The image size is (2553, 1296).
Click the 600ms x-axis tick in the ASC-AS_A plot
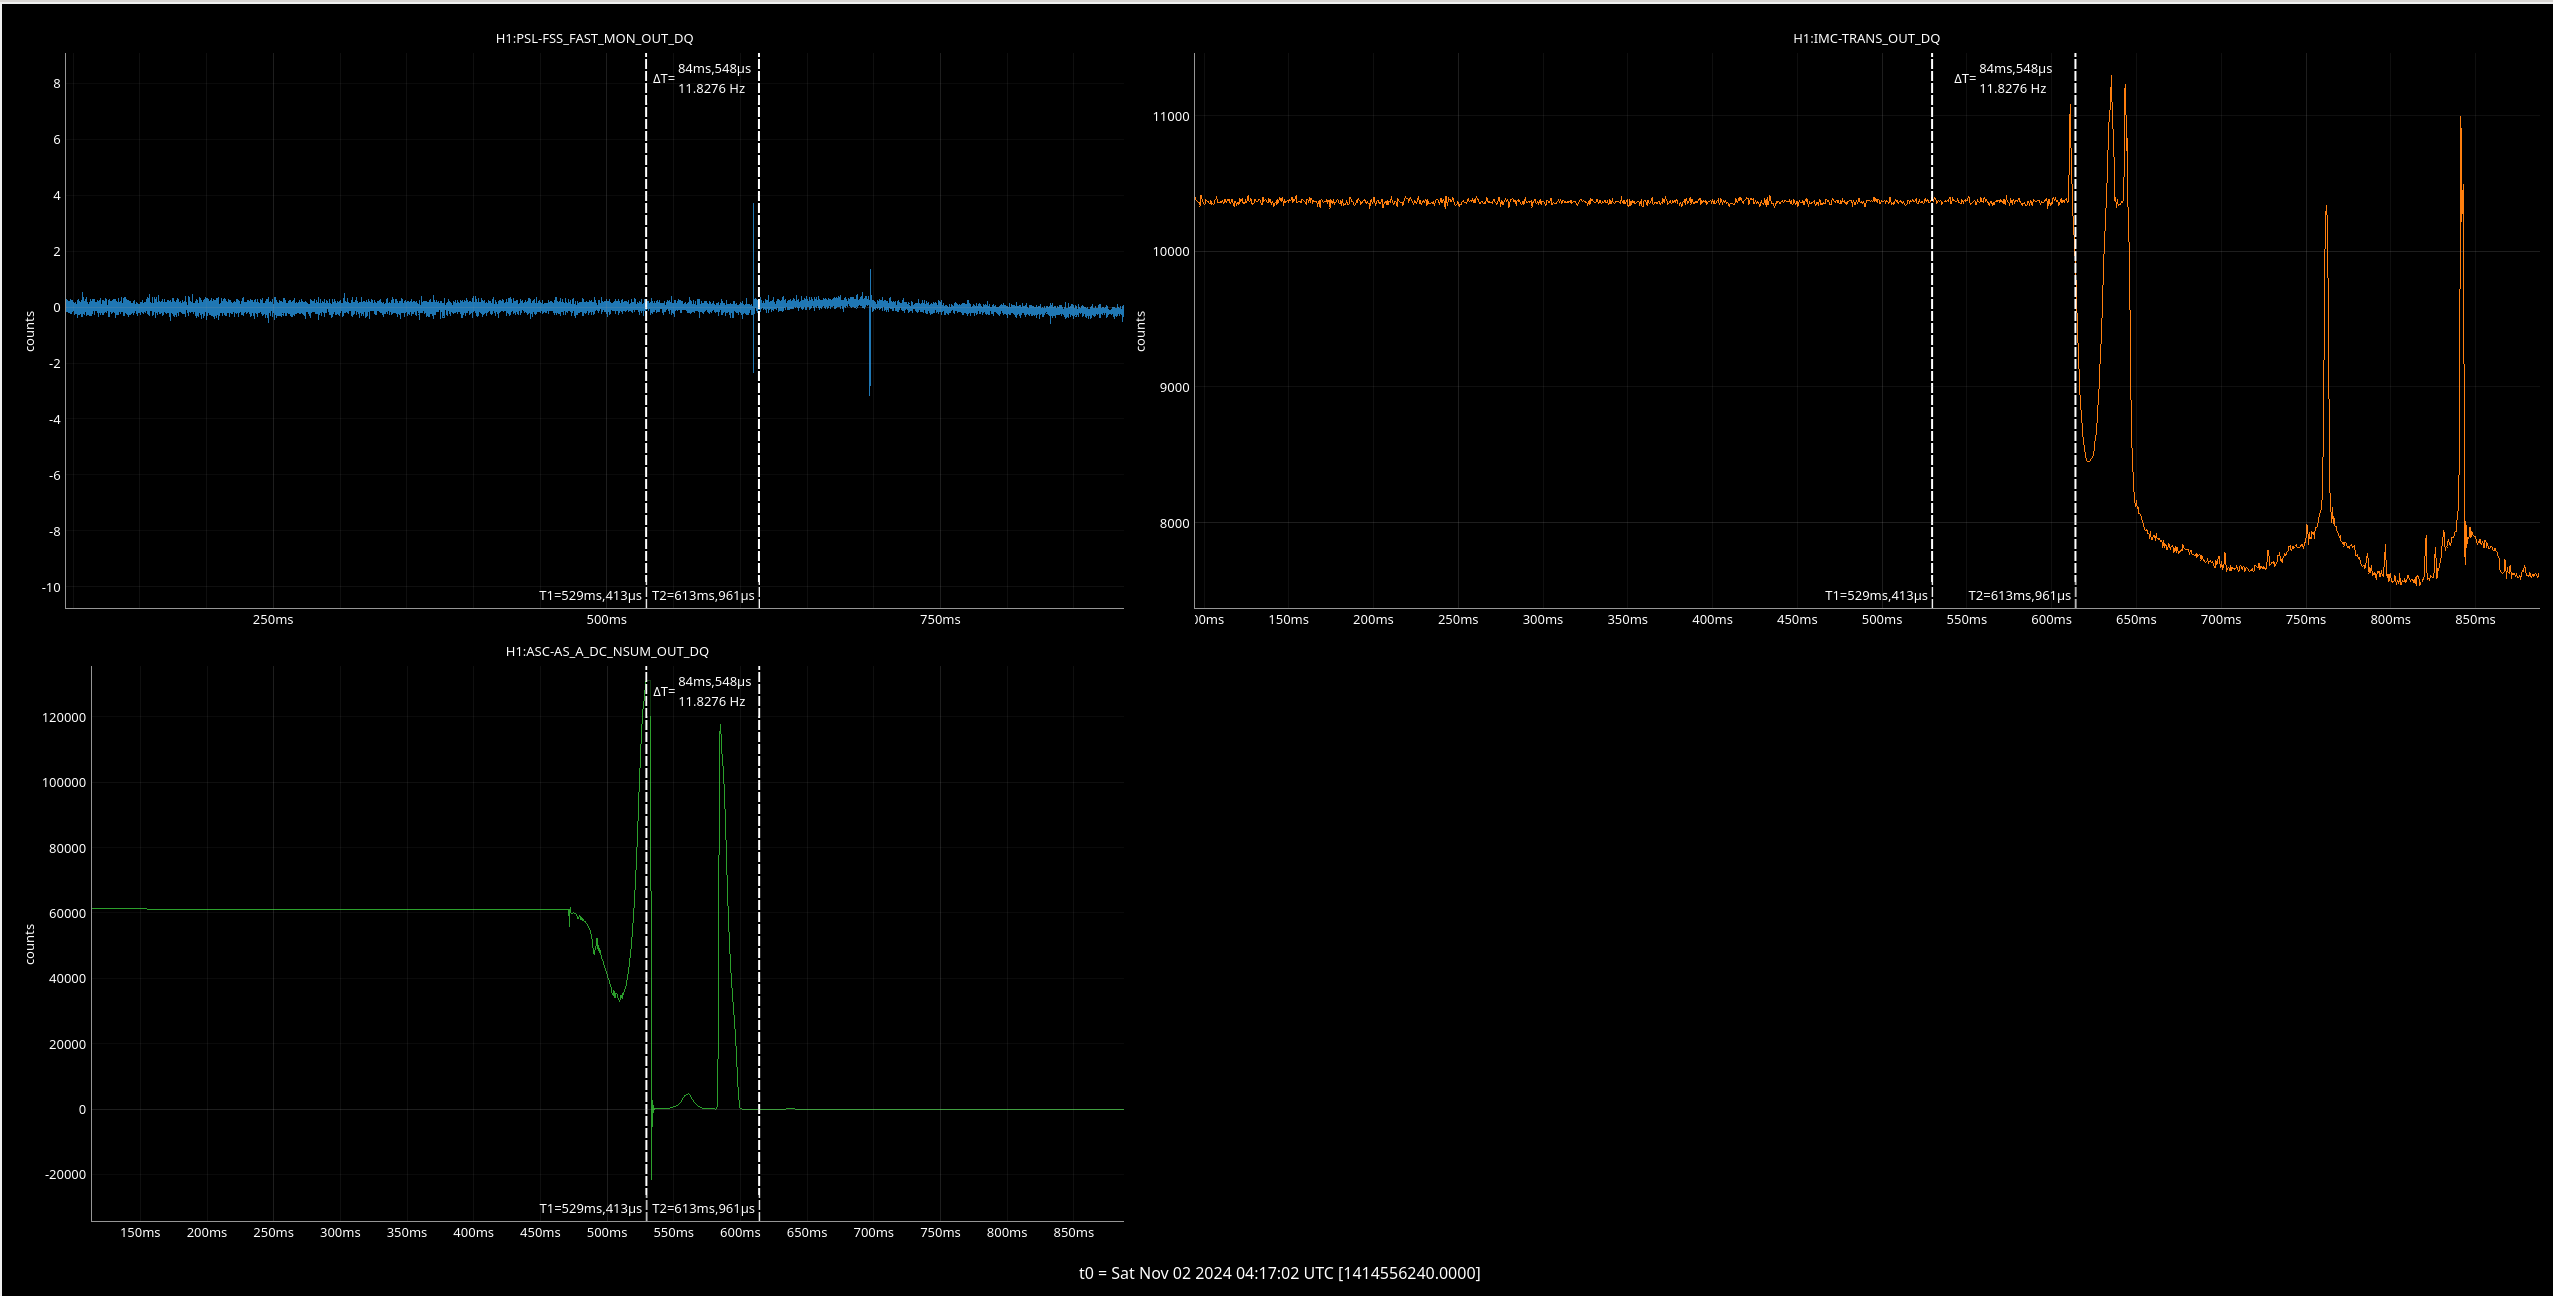[740, 1232]
